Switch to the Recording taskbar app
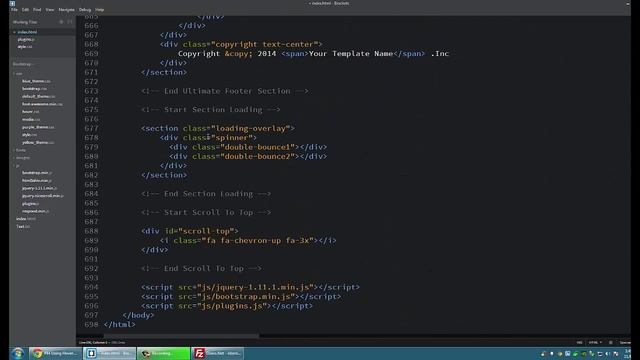Image resolution: width=640 pixels, height=360 pixels. click(x=163, y=353)
